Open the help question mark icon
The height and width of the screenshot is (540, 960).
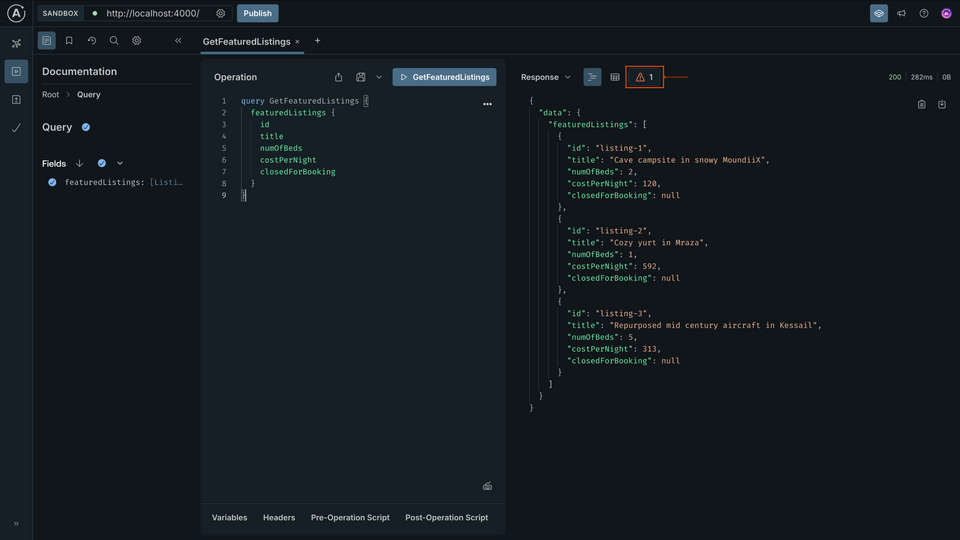pos(924,14)
